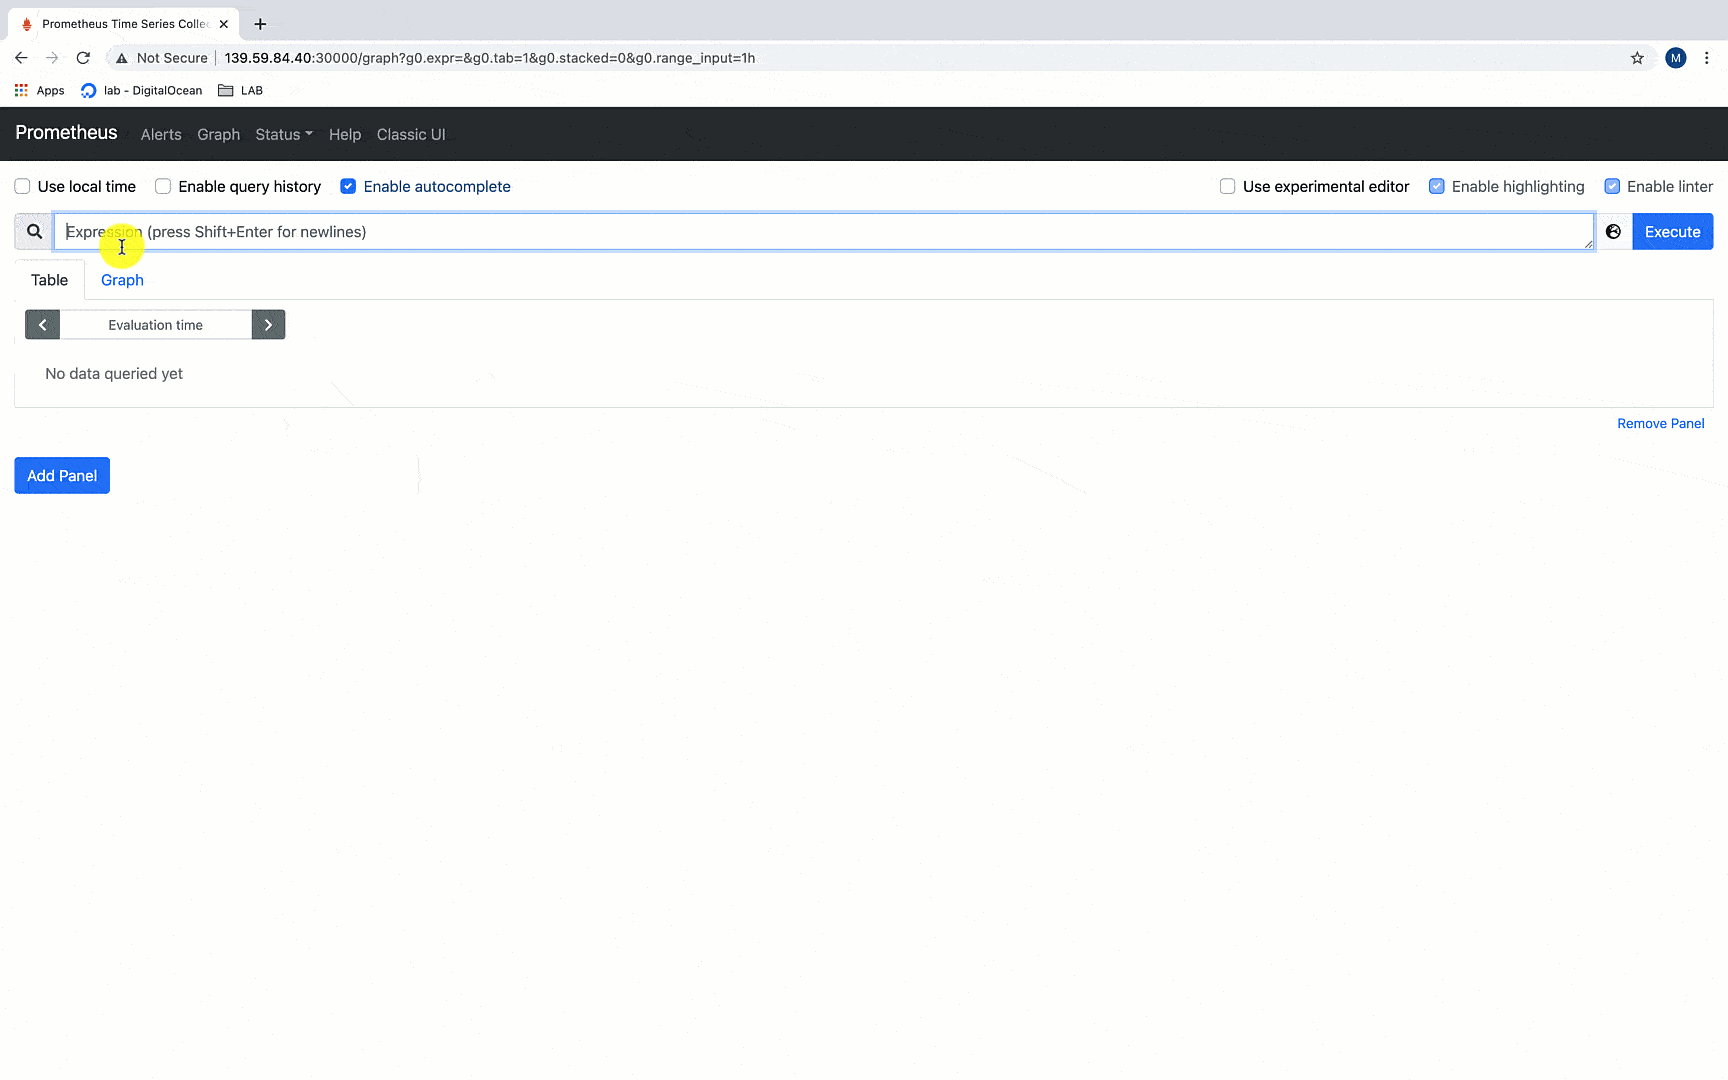Bookmark this page with the star icon
The width and height of the screenshot is (1728, 1080).
click(1637, 58)
